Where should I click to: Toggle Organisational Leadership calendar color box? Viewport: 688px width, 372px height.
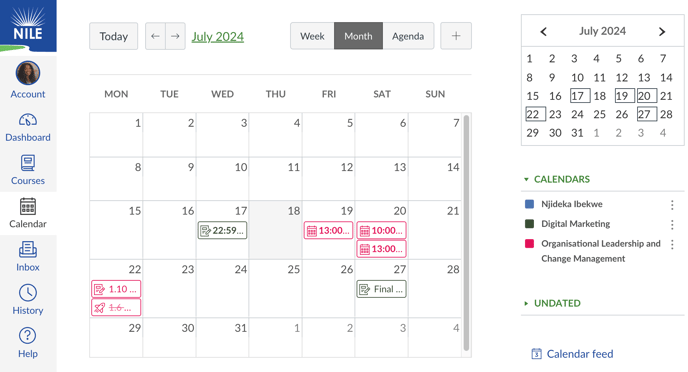(530, 243)
